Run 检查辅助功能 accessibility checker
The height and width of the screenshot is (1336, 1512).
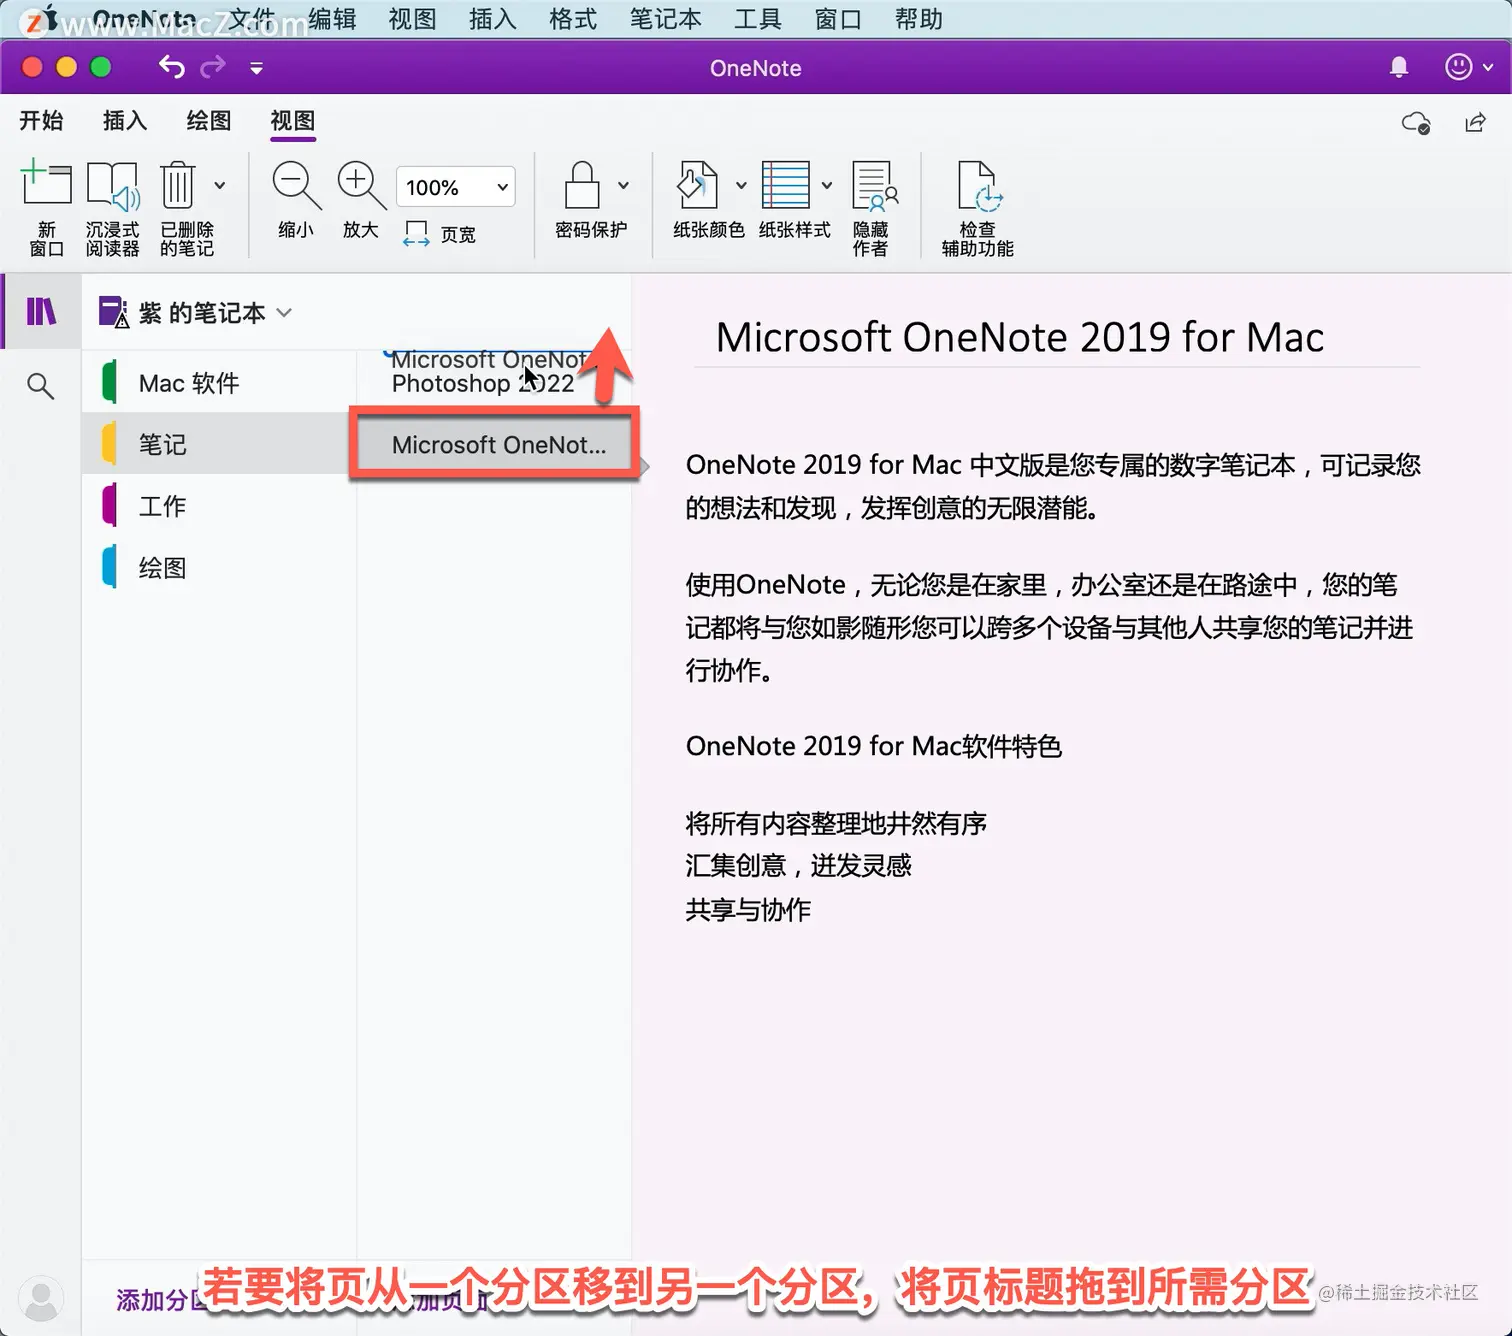978,207
